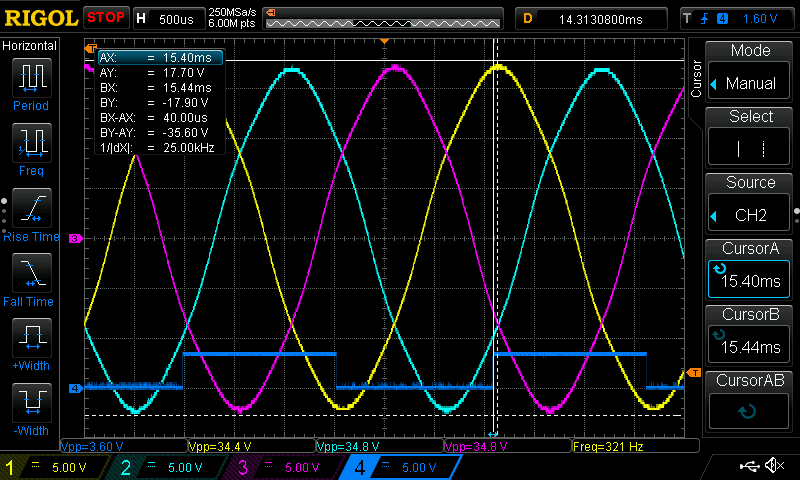This screenshot has width=800, height=480.
Task: Click the STOP run status indicator
Action: click(106, 17)
